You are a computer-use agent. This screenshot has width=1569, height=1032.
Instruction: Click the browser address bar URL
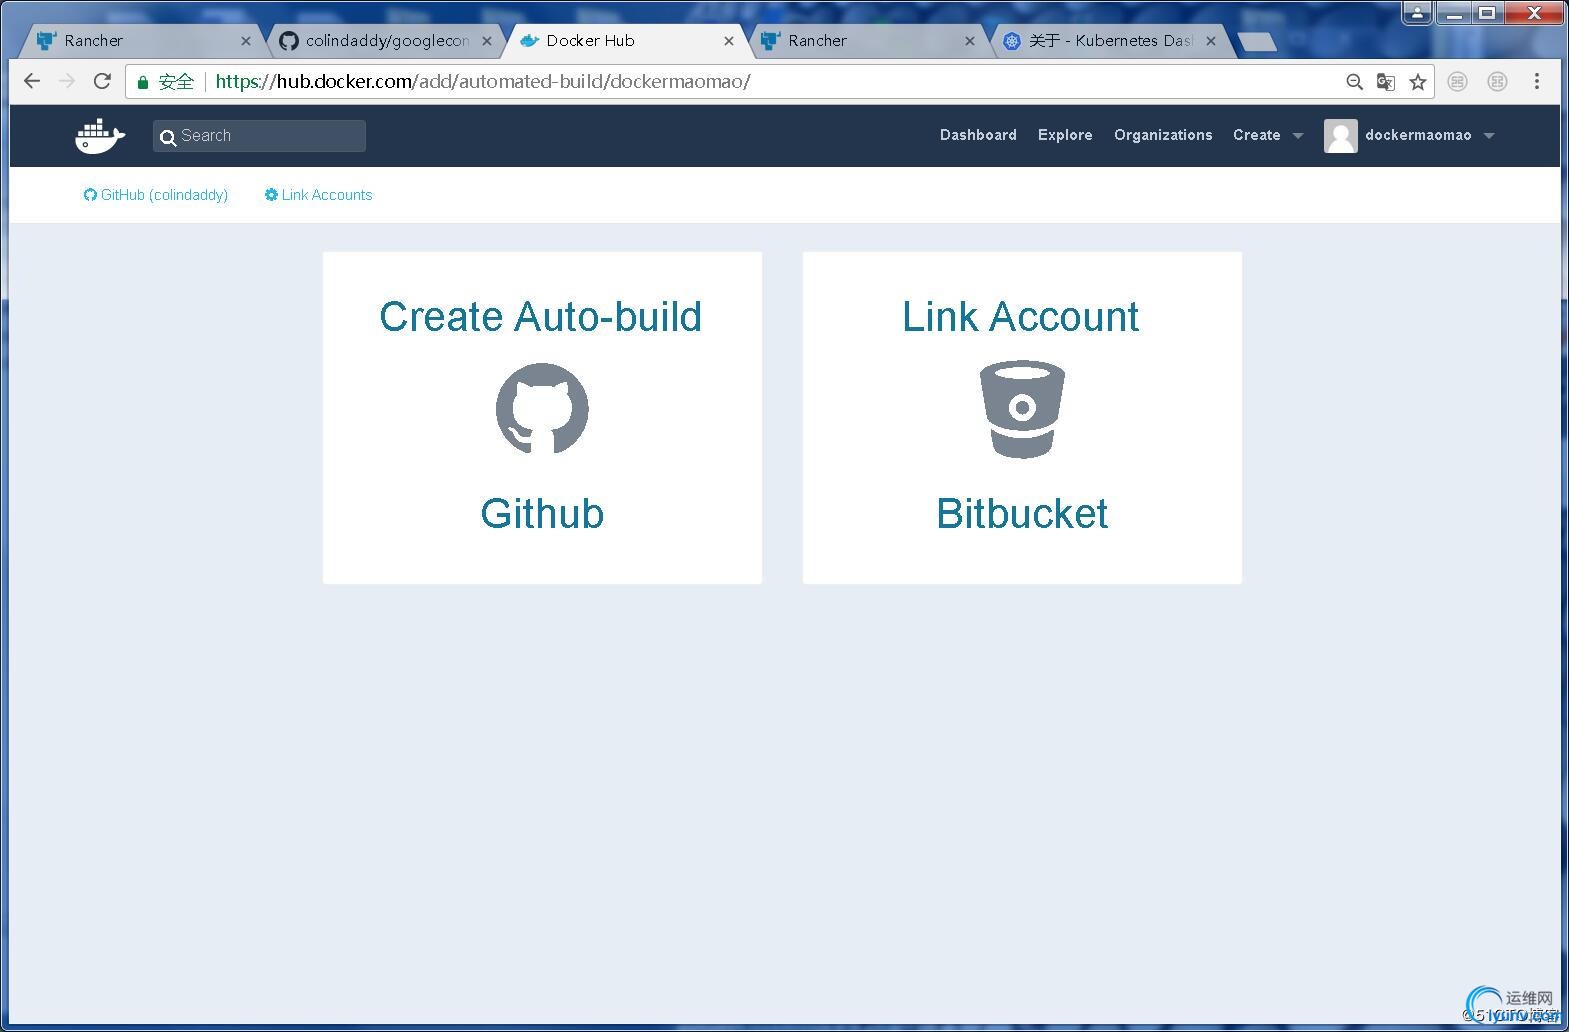point(483,82)
